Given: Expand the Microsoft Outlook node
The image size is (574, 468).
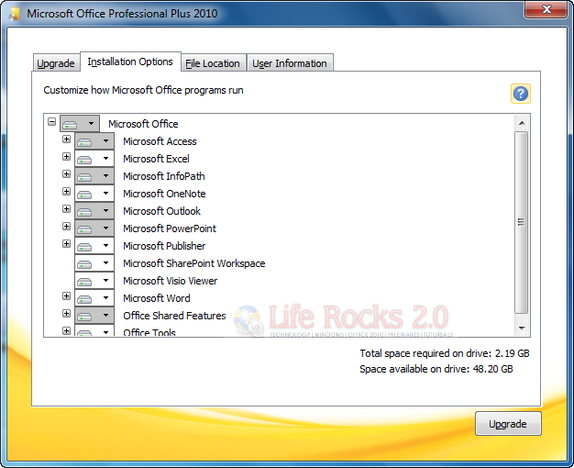Looking at the screenshot, I should pyautogui.click(x=66, y=209).
